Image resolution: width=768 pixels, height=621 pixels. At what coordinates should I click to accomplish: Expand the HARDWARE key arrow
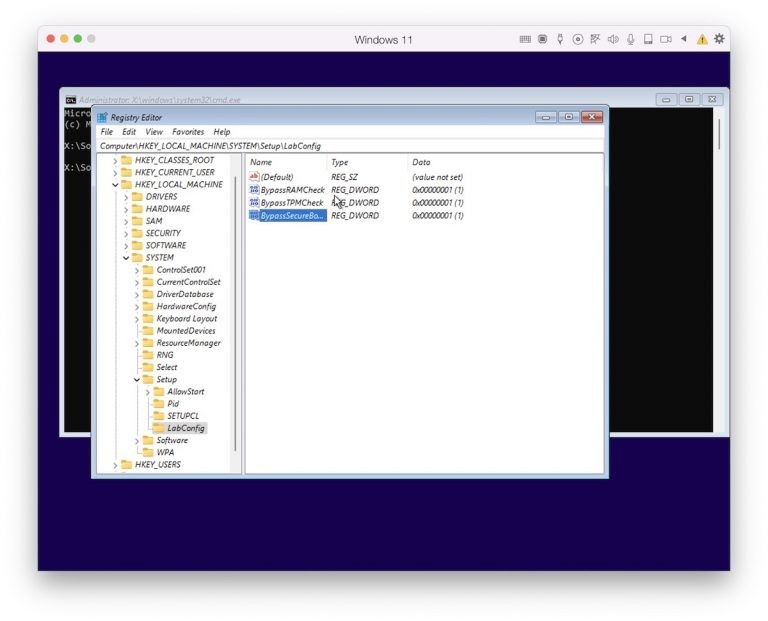pyautogui.click(x=126, y=209)
